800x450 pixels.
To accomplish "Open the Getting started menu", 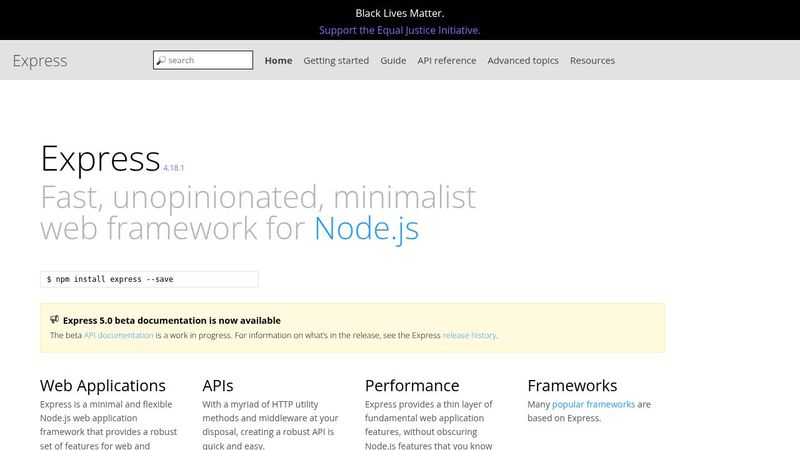I will pyautogui.click(x=336, y=60).
